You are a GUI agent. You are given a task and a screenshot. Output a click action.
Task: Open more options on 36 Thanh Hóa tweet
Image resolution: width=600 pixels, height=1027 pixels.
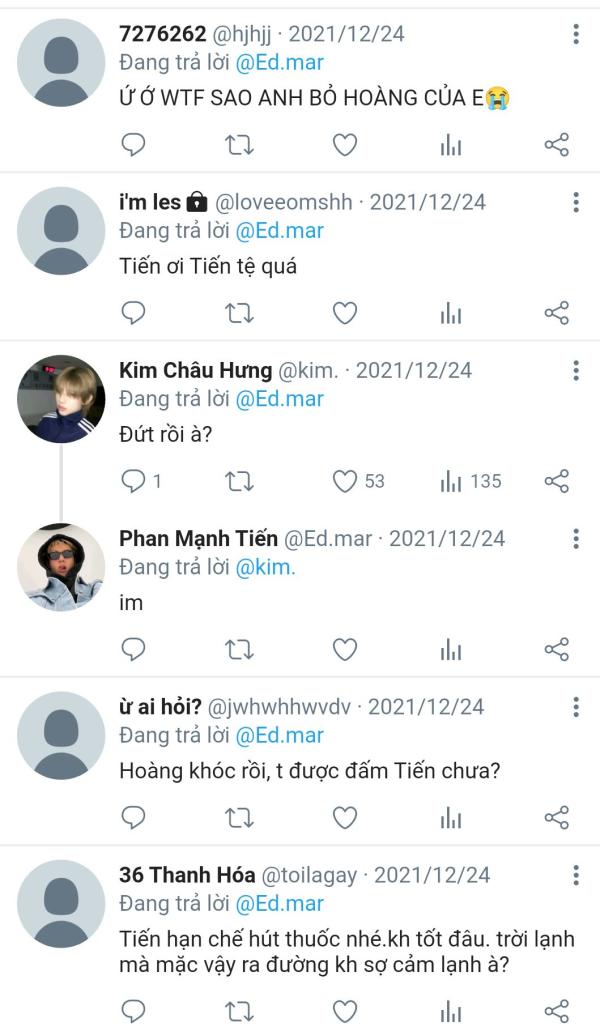pos(576,875)
